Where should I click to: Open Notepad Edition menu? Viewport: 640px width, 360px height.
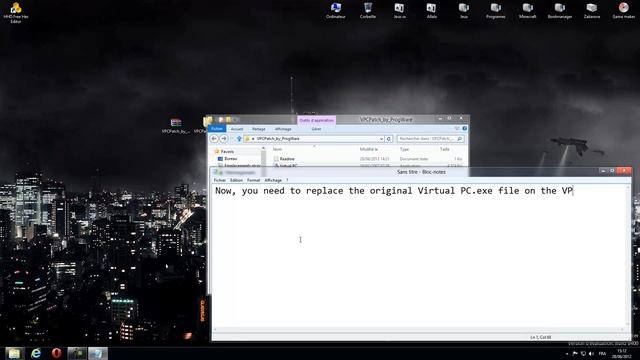(236, 180)
